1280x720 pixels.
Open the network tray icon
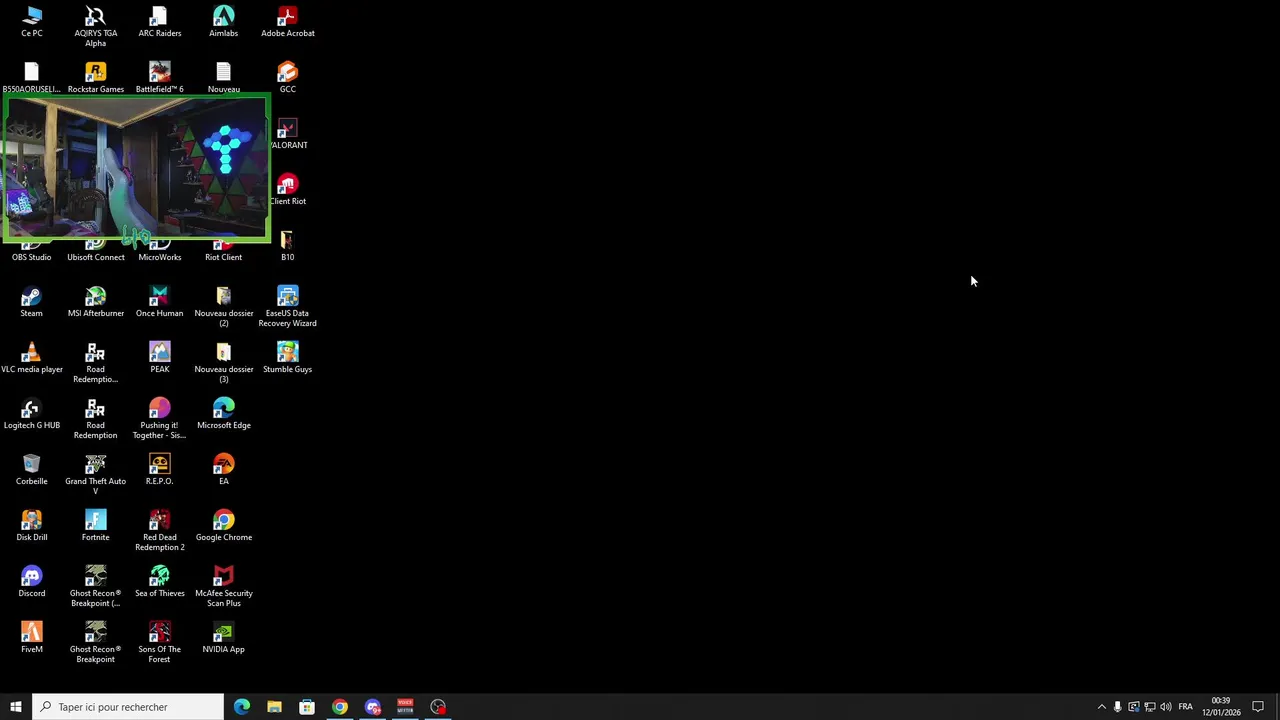point(1149,707)
